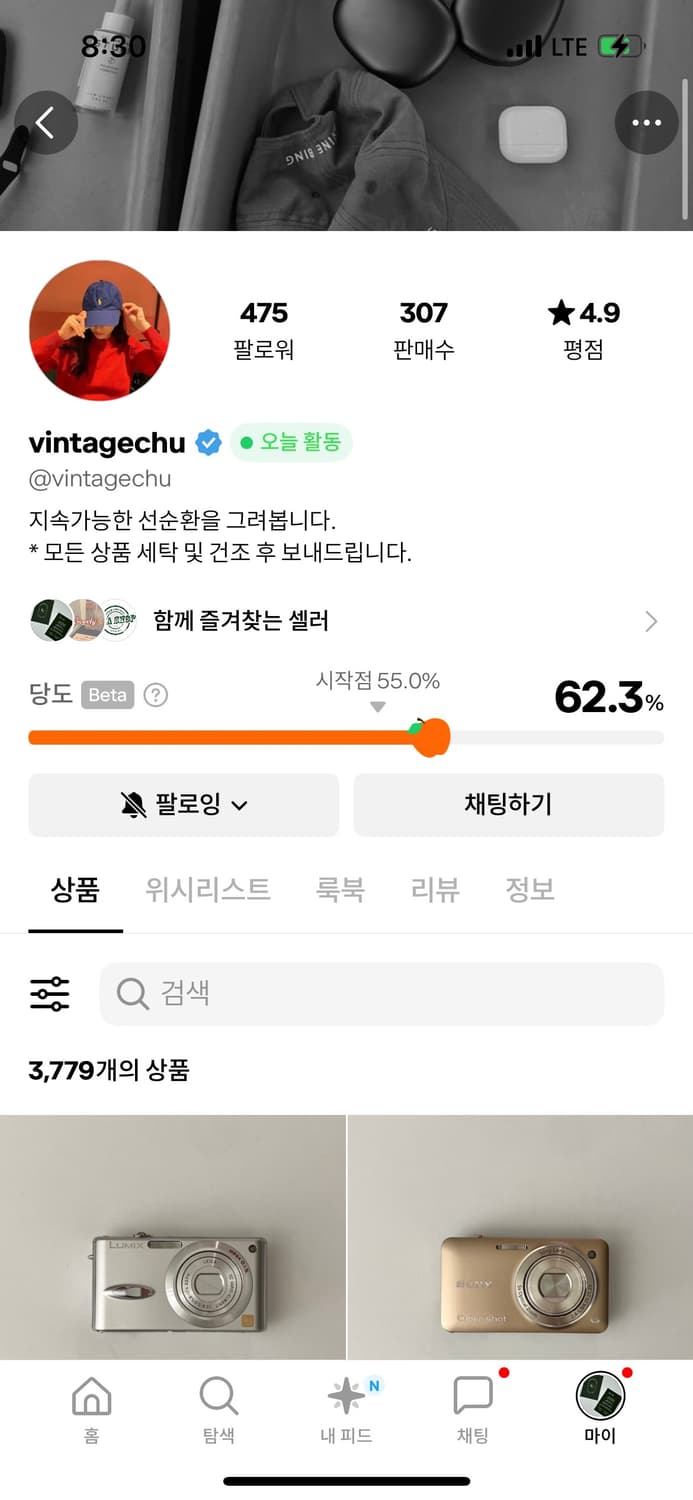Tap the 채팅하기 button
Screen dimensions: 693x1500
508,805
